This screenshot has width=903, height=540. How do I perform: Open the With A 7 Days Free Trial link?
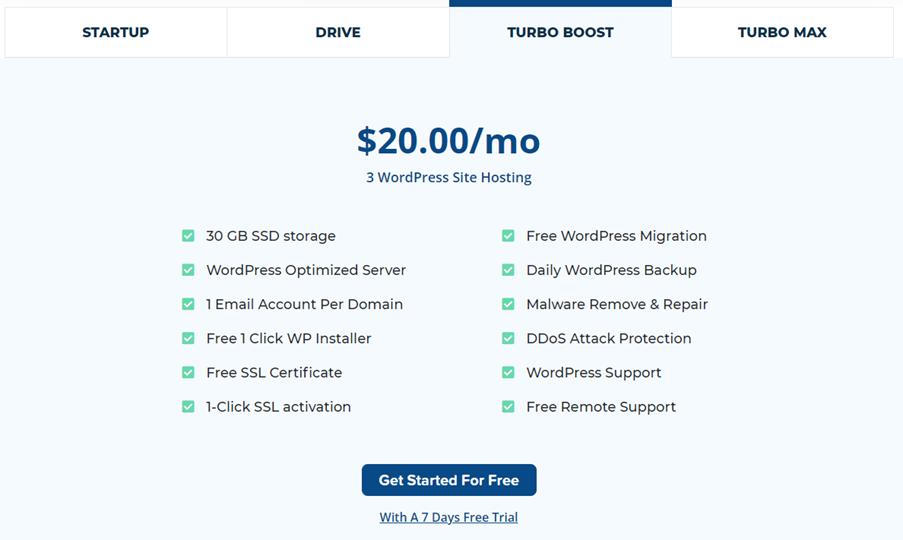coord(449,517)
